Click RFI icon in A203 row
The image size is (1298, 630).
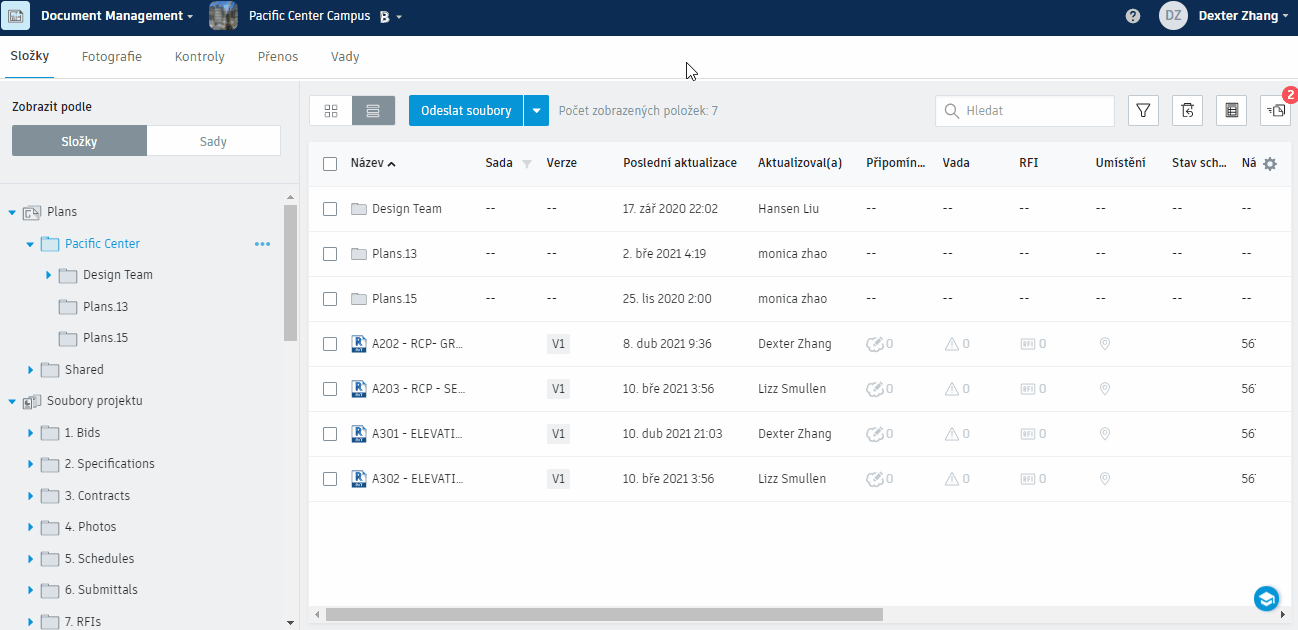pos(1027,389)
